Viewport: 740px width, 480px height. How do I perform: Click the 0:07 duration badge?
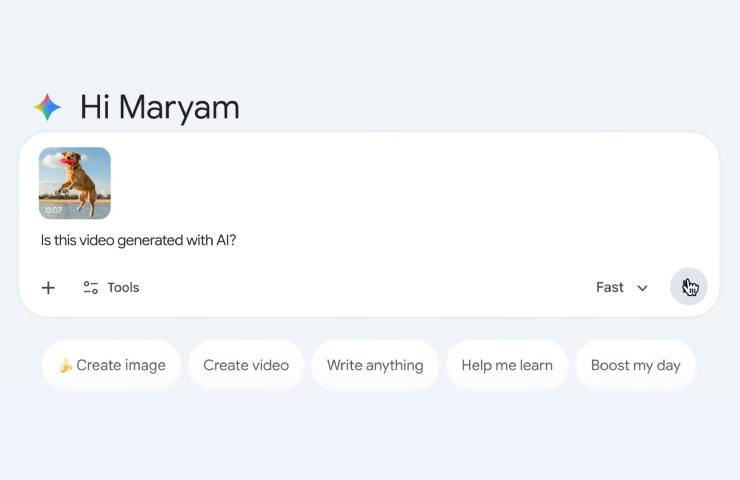coord(53,210)
